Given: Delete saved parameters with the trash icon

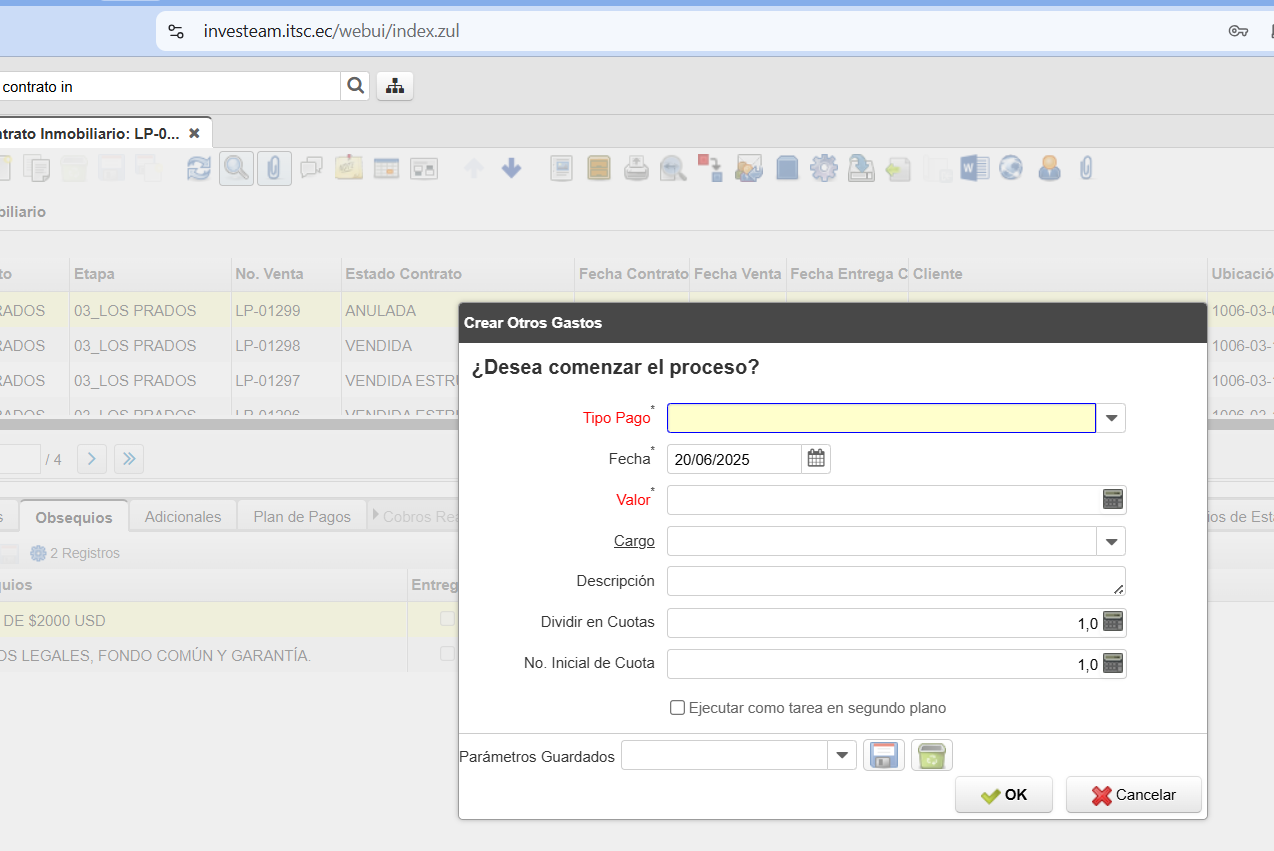Looking at the screenshot, I should click(x=931, y=756).
